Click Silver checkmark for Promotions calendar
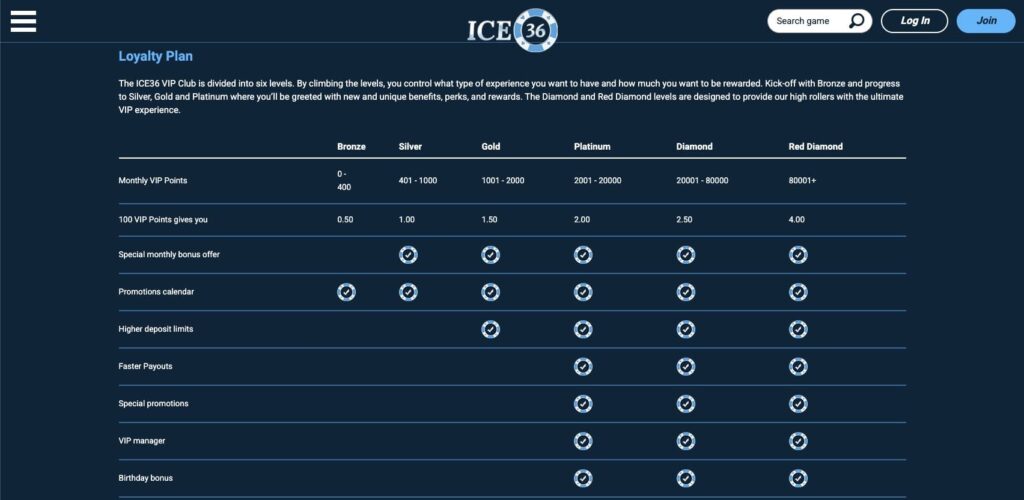The image size is (1024, 500). pos(408,292)
